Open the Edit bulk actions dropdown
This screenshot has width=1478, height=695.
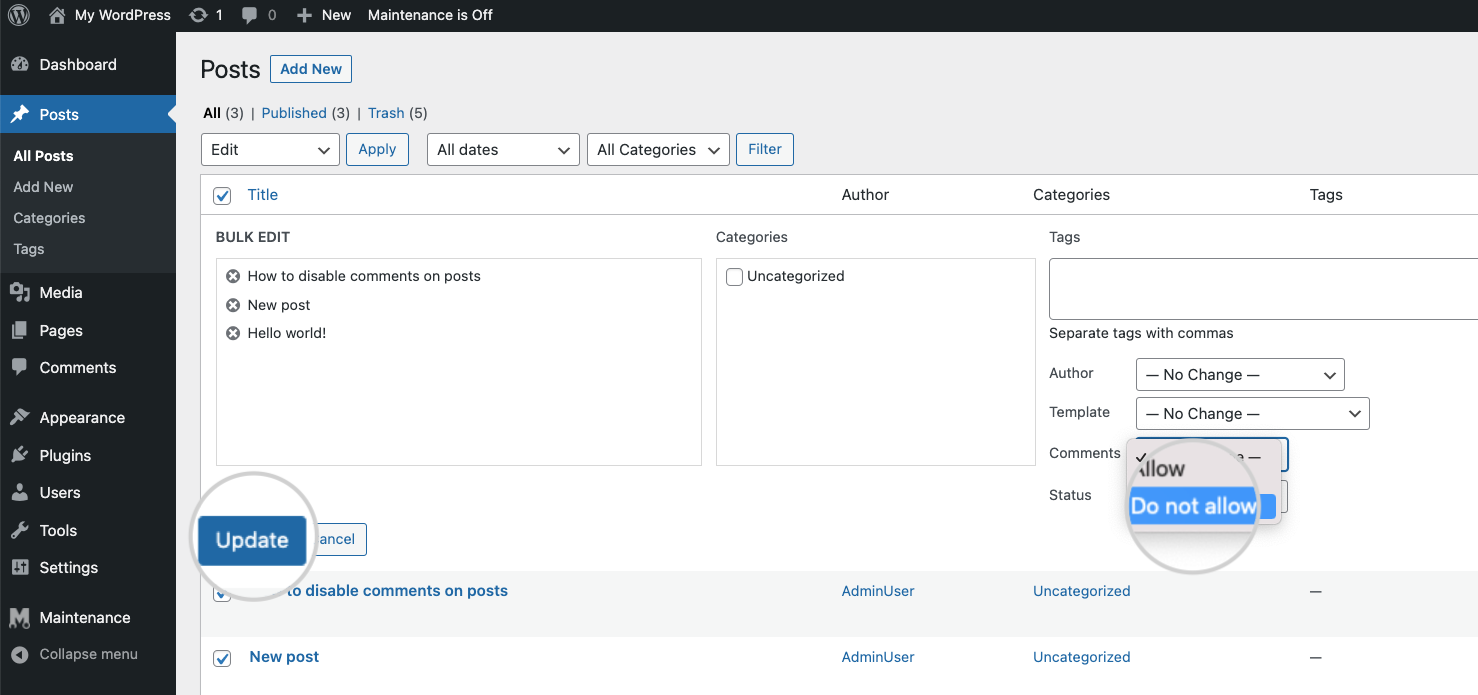click(x=270, y=150)
